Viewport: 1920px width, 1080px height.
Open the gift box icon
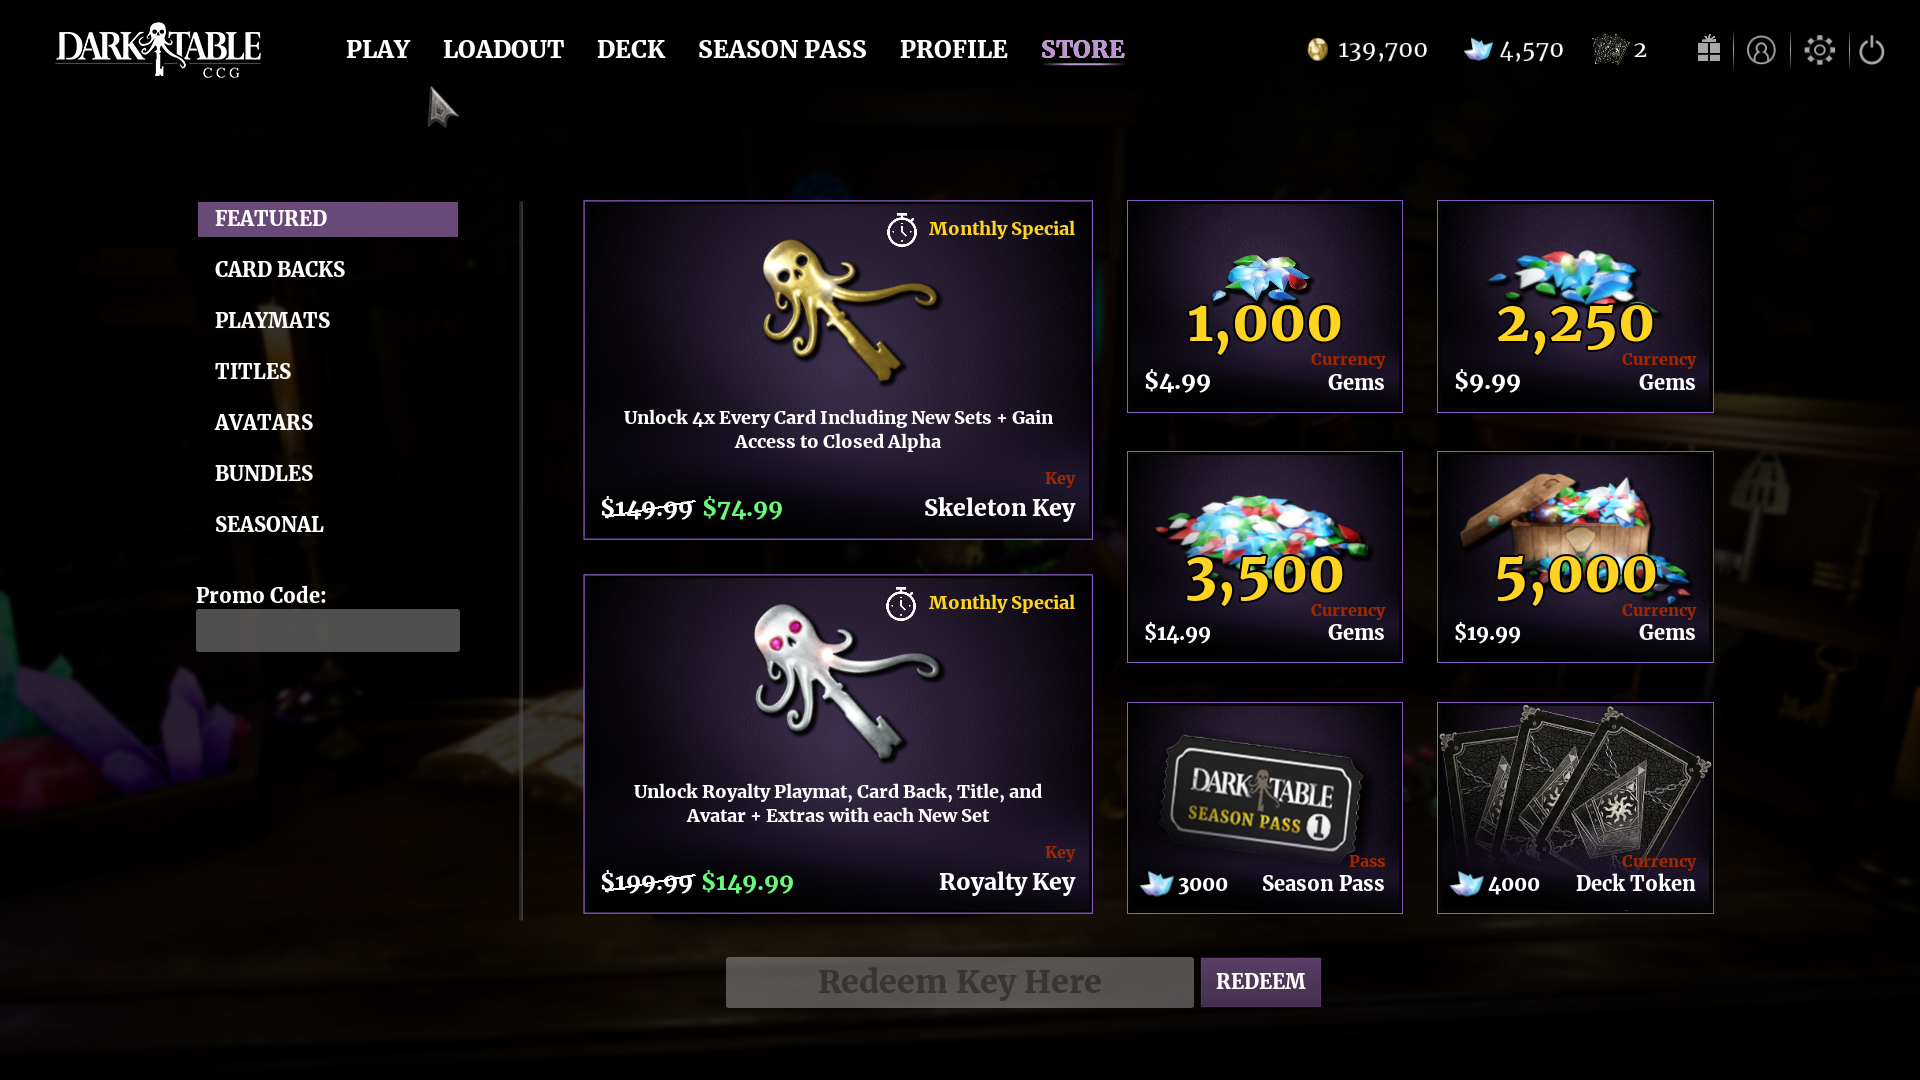point(1708,49)
